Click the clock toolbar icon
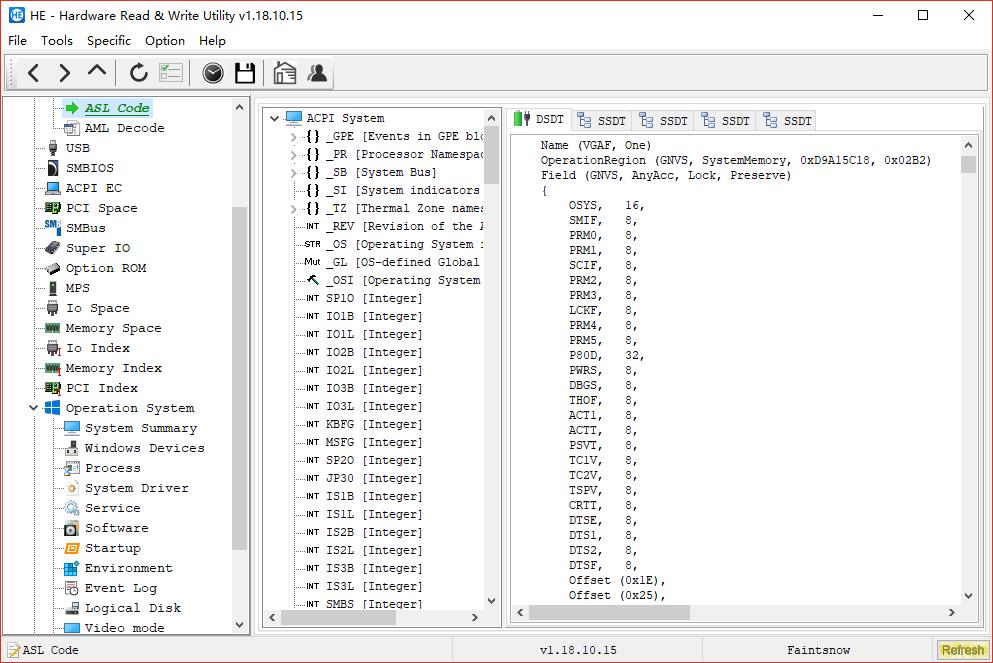This screenshot has width=993, height=663. pyautogui.click(x=213, y=73)
